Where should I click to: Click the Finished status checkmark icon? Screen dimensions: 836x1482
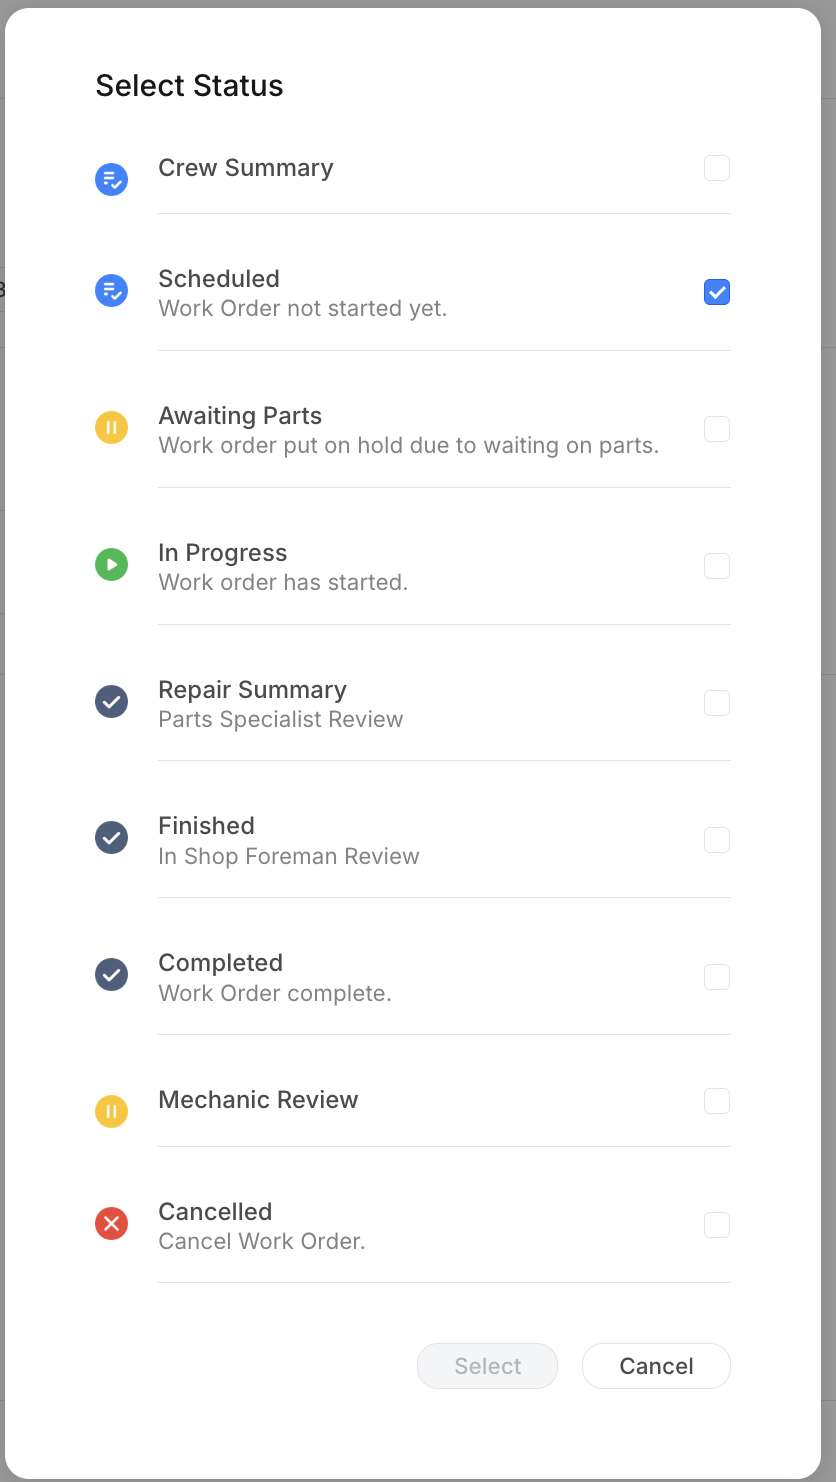111,838
